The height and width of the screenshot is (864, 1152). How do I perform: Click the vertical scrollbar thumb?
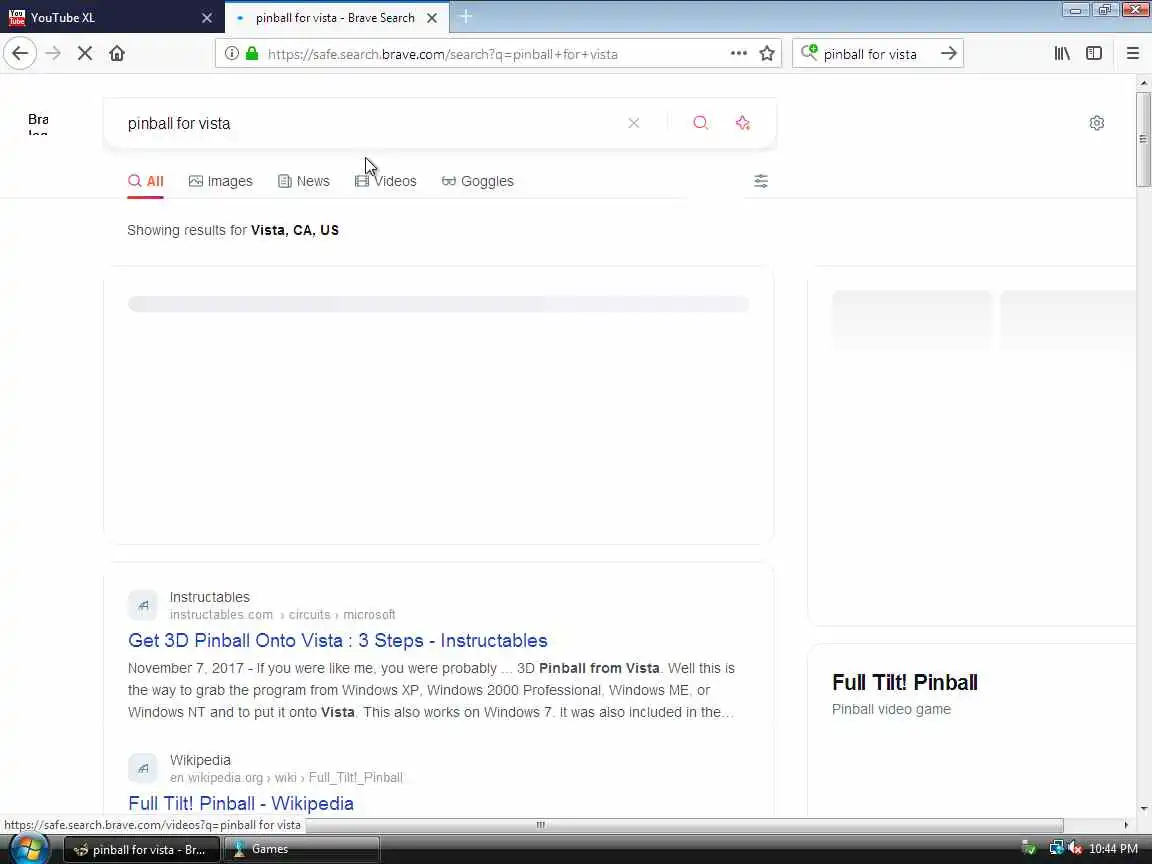[x=1143, y=139]
